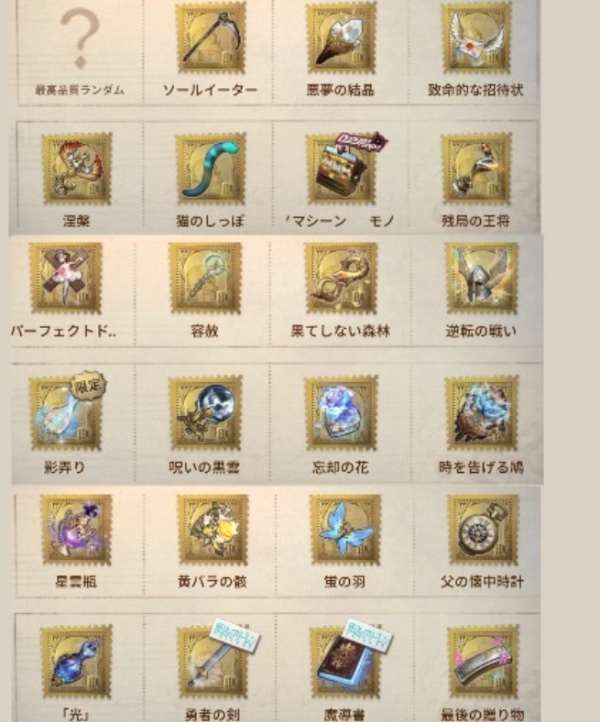This screenshot has width=600, height=722.
Task: Select the 蛍の羽 butterfly wings stamp
Action: click(345, 530)
